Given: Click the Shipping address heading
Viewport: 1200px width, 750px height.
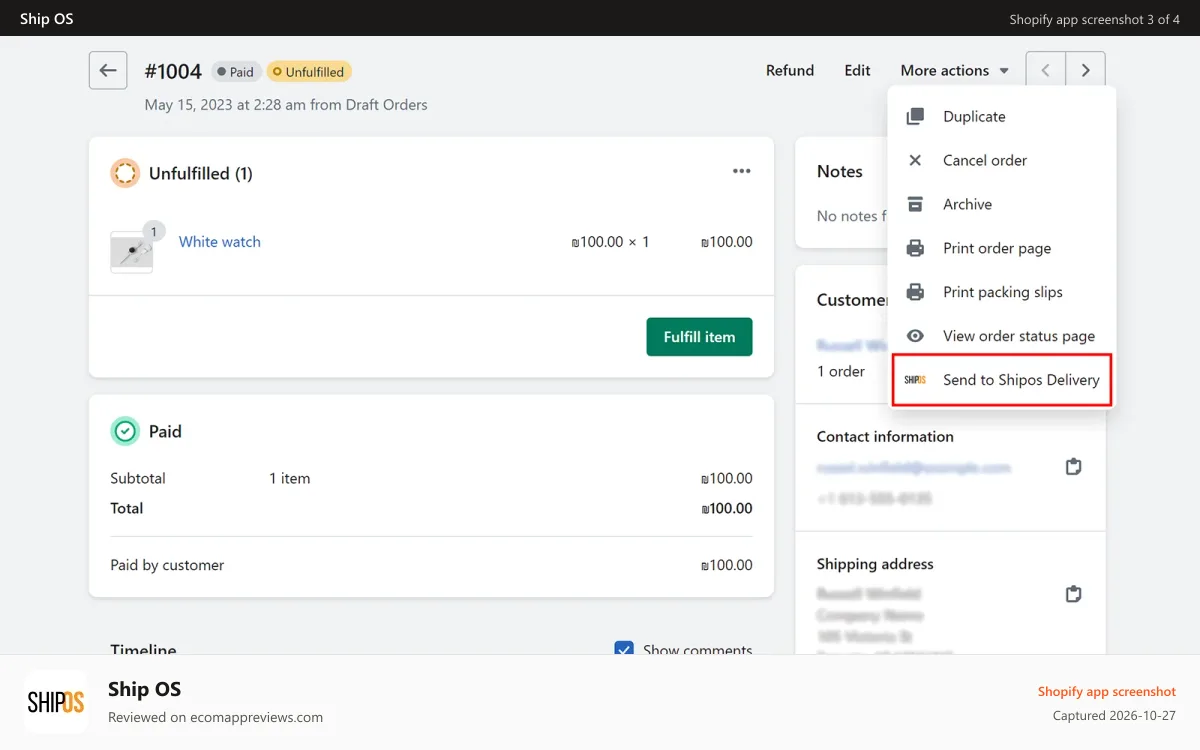Looking at the screenshot, I should (875, 564).
